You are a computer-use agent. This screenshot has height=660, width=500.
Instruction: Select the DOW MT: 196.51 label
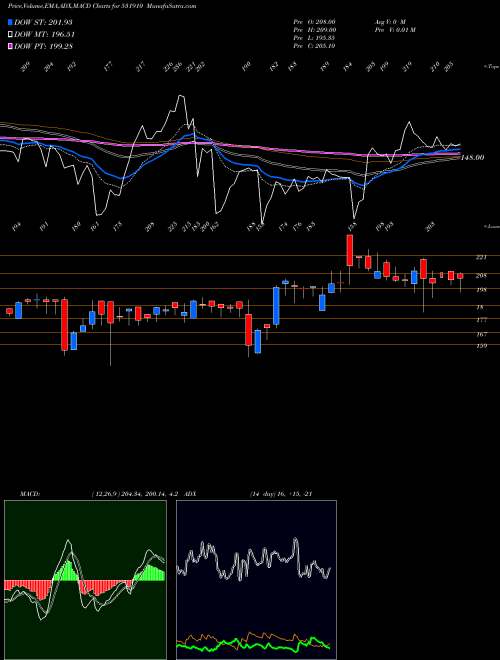(x=44, y=35)
